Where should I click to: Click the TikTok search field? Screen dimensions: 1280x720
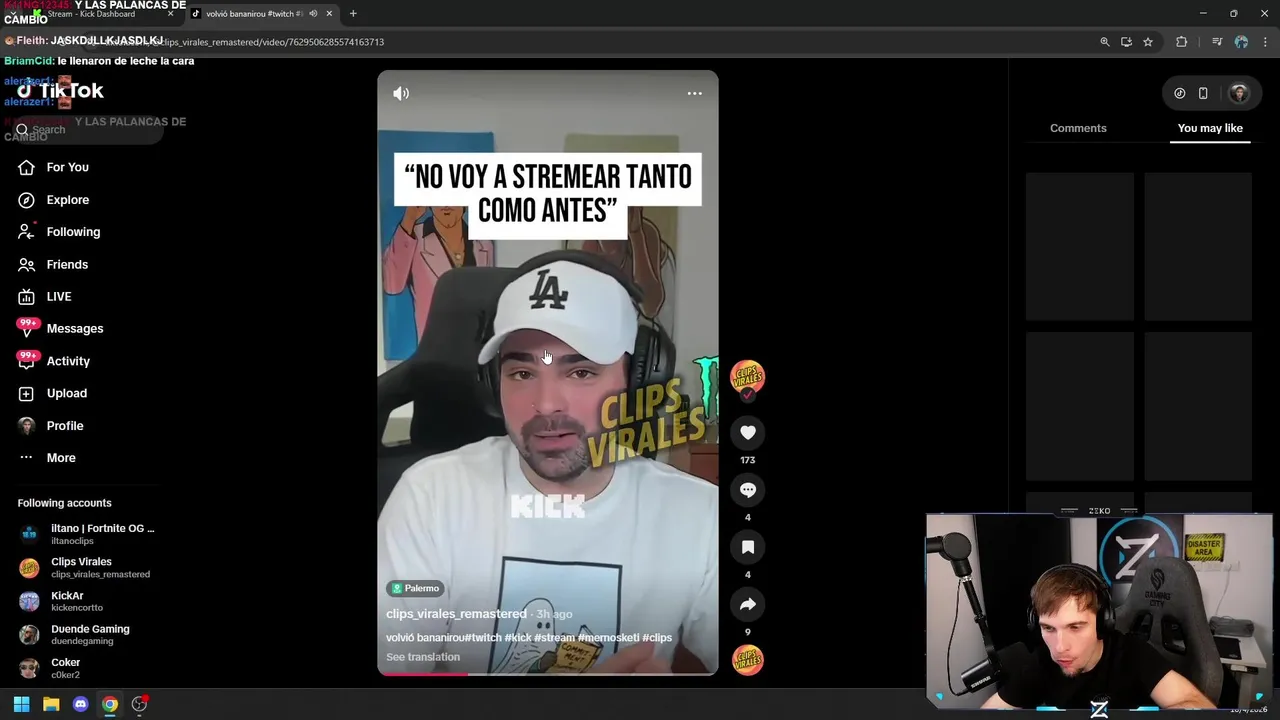pos(87,130)
